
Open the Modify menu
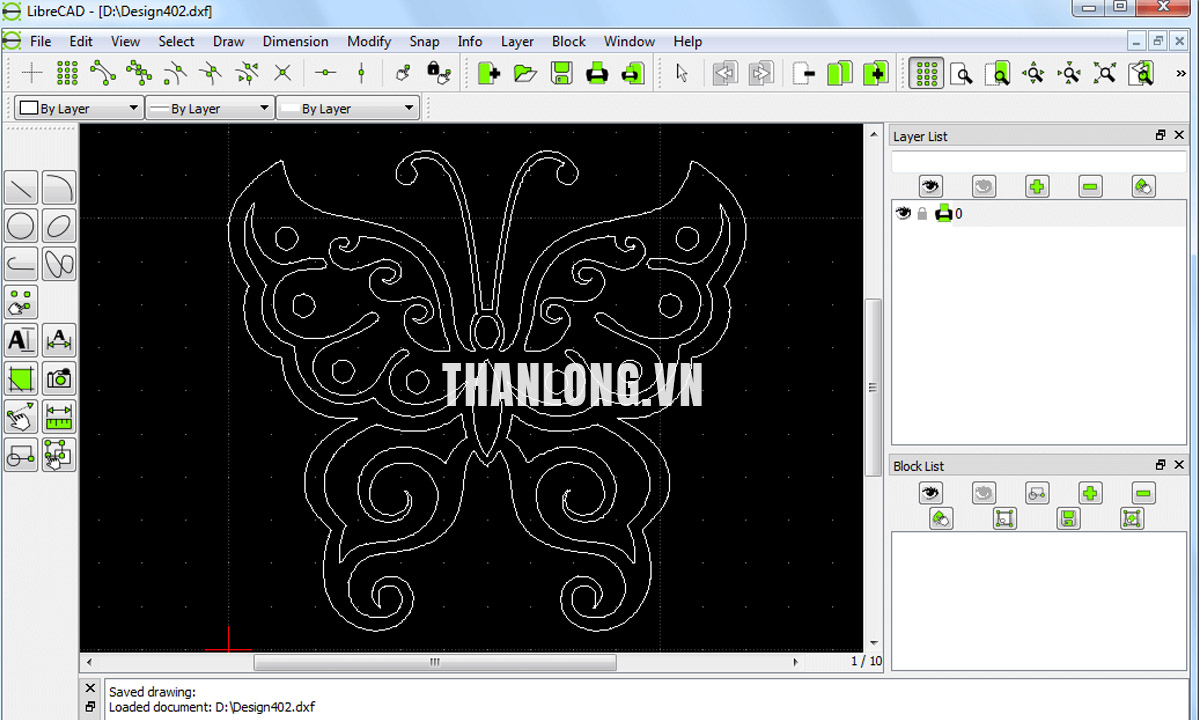tap(369, 41)
